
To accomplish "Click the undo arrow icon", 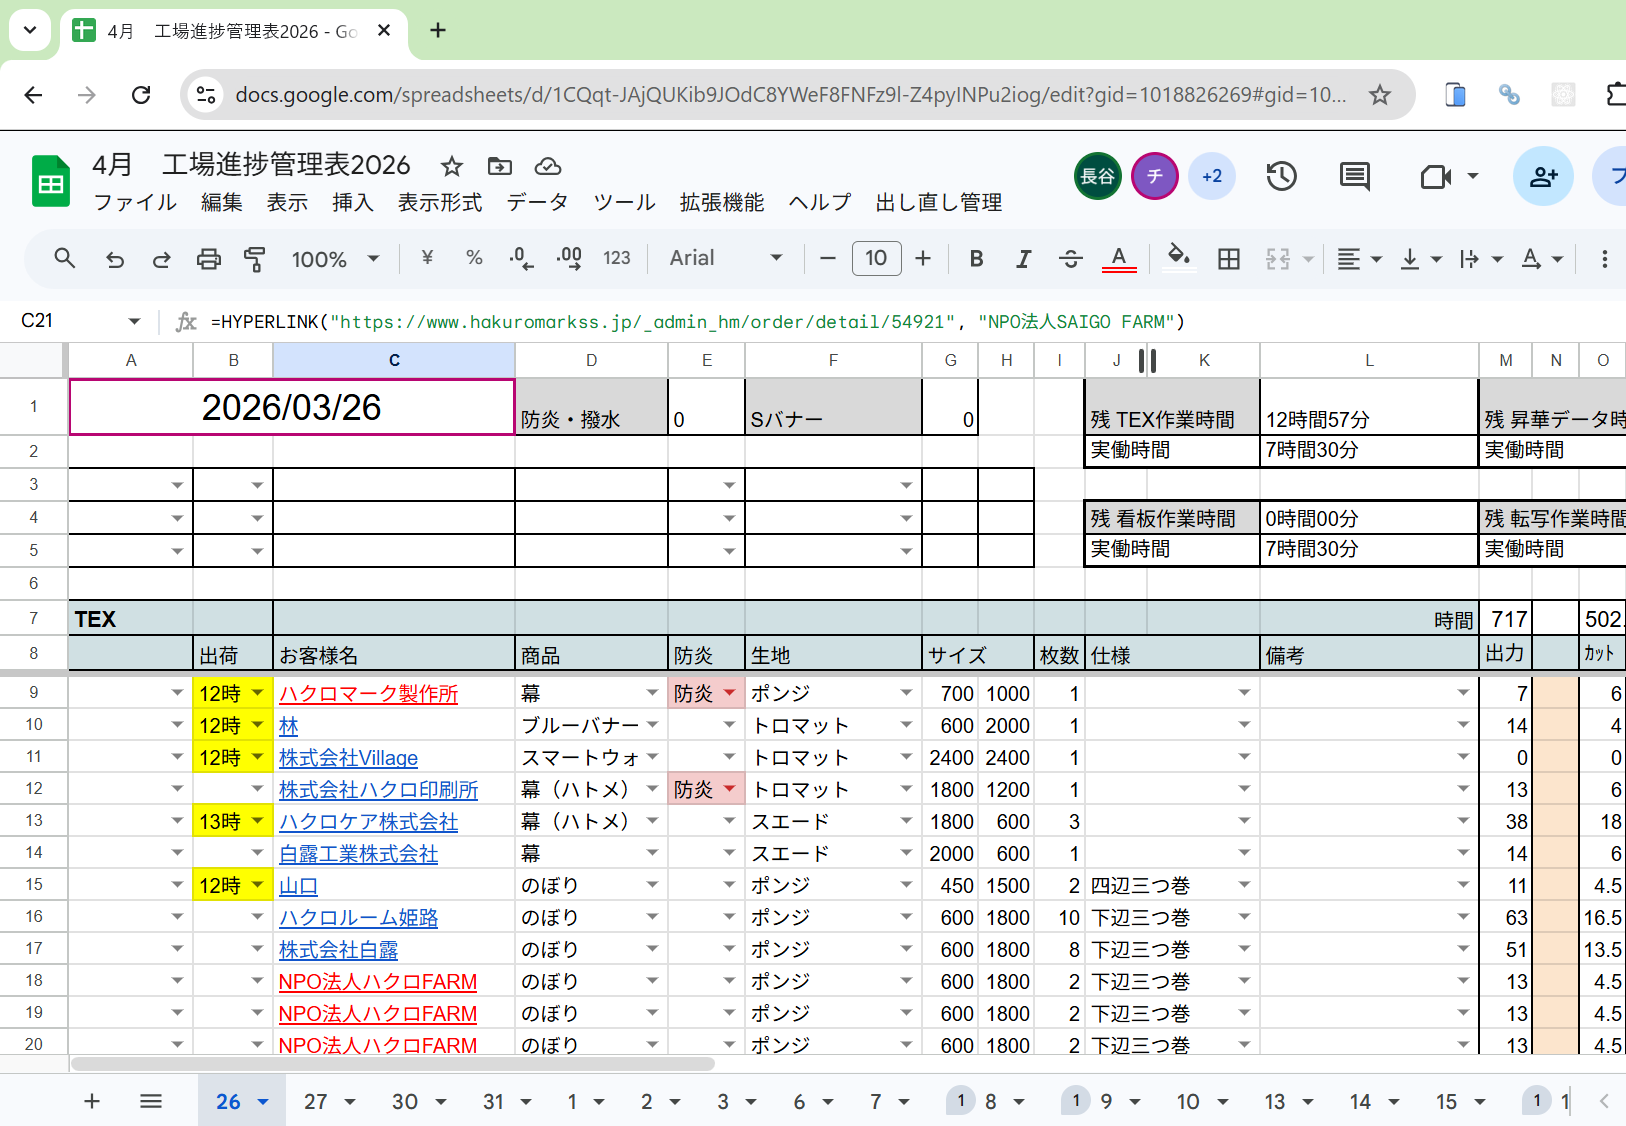I will click(x=115, y=259).
